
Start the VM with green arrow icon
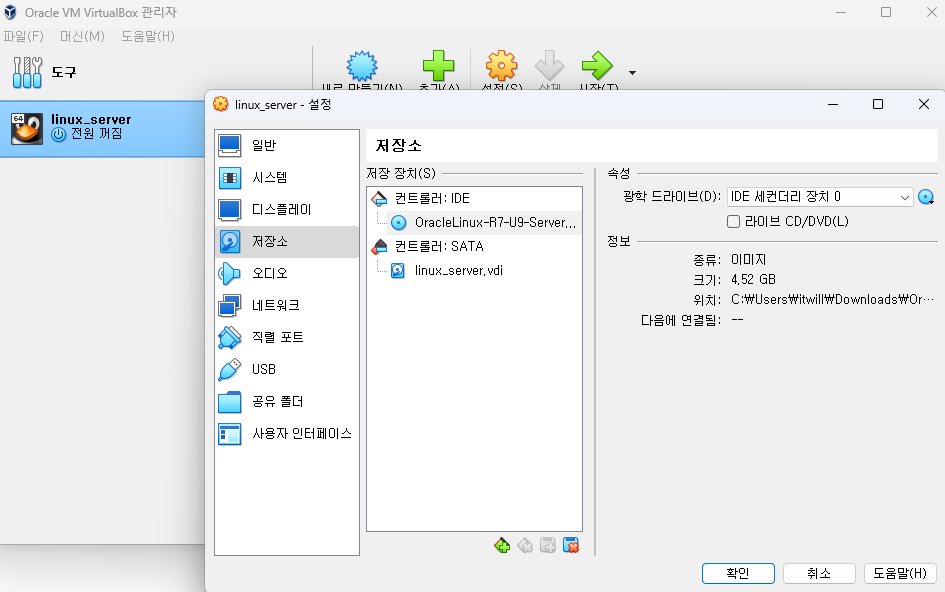(597, 66)
